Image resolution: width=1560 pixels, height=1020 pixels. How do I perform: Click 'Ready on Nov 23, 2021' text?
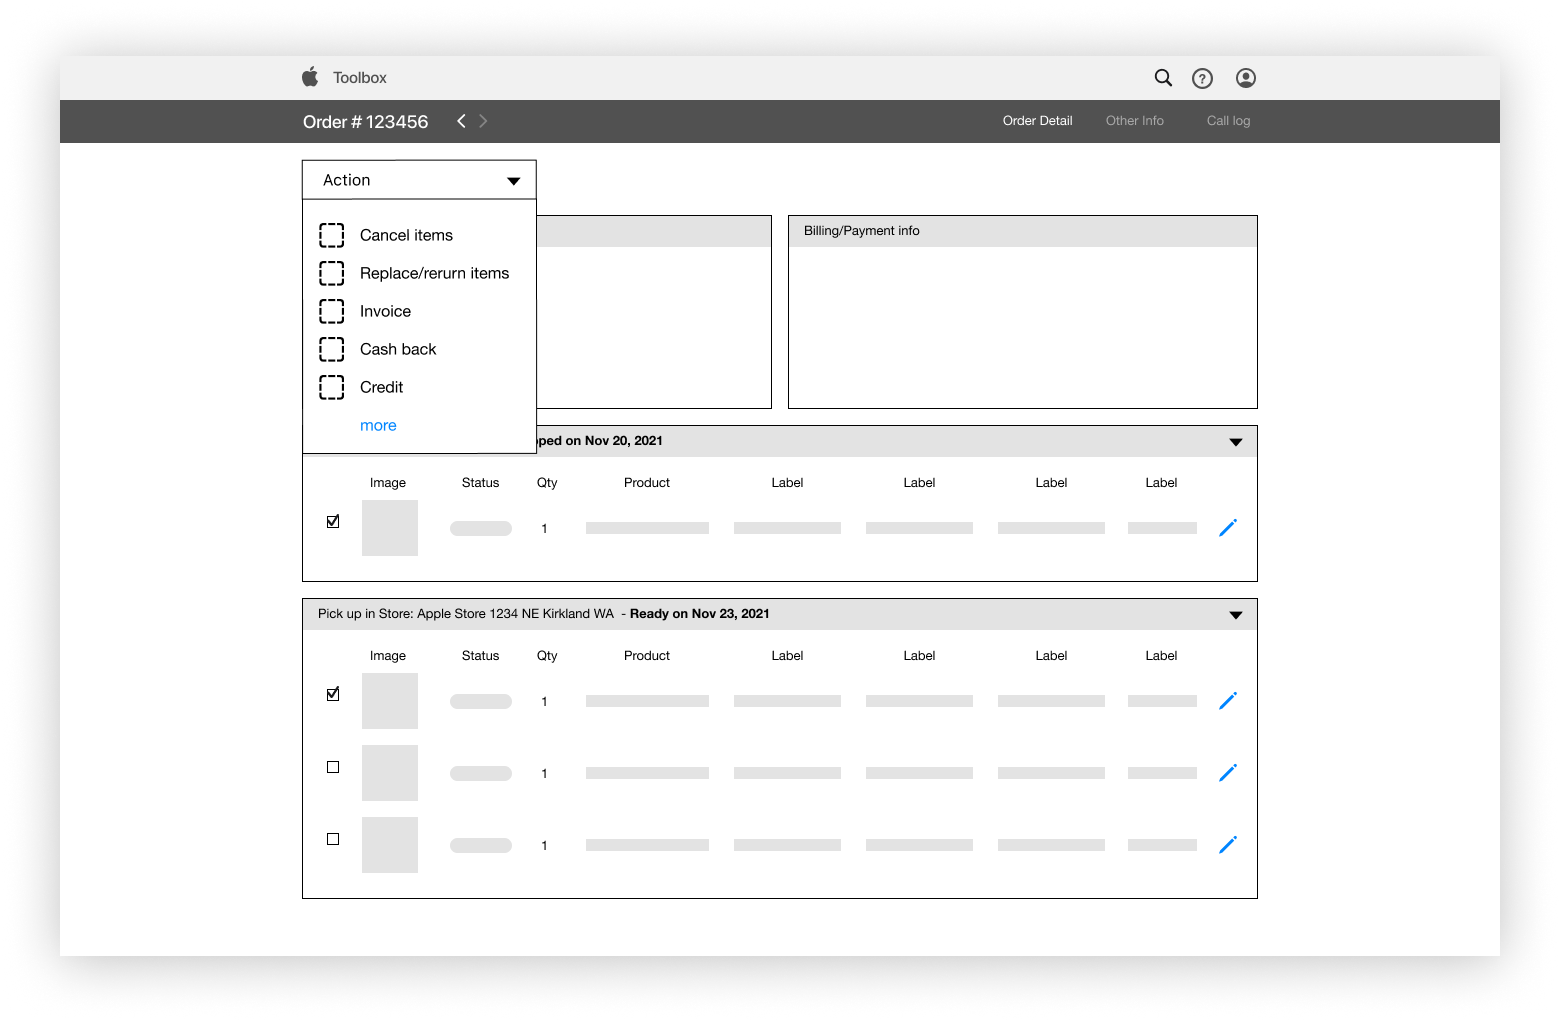700,614
